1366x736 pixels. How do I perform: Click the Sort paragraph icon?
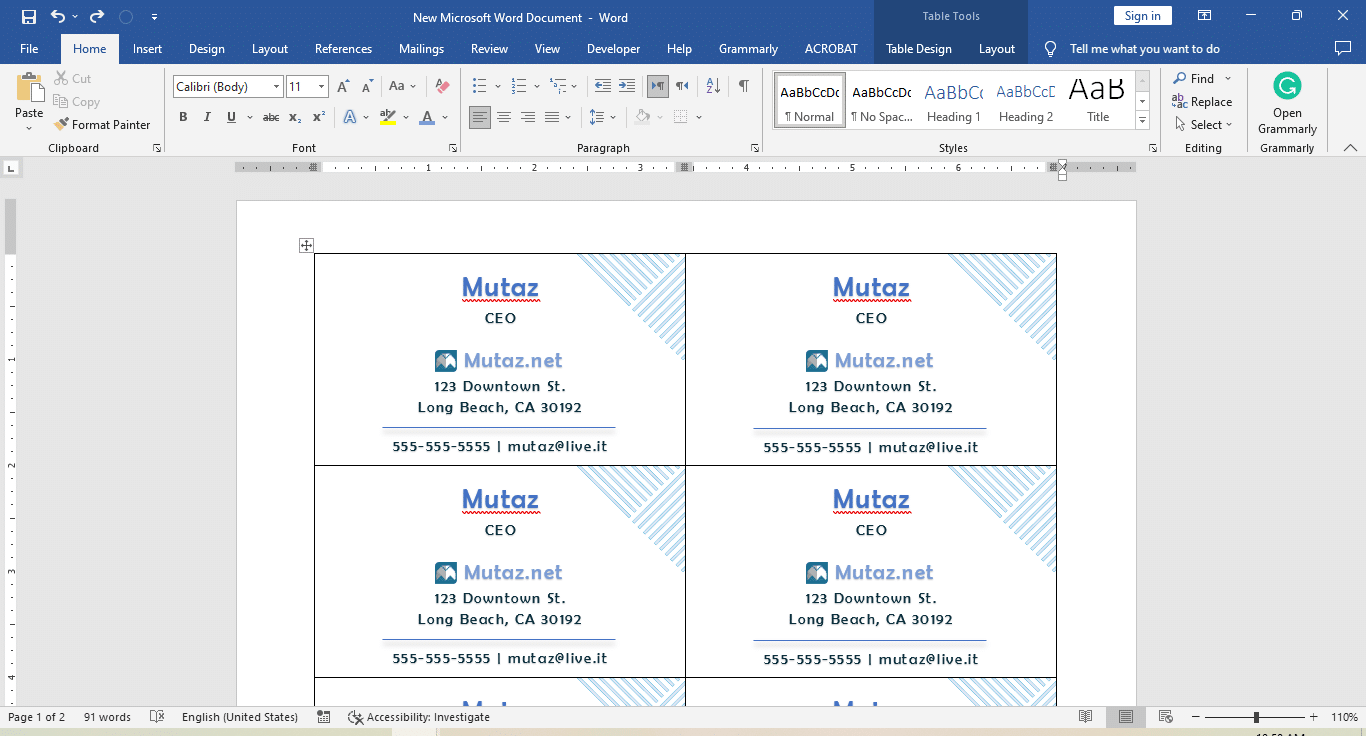click(713, 87)
